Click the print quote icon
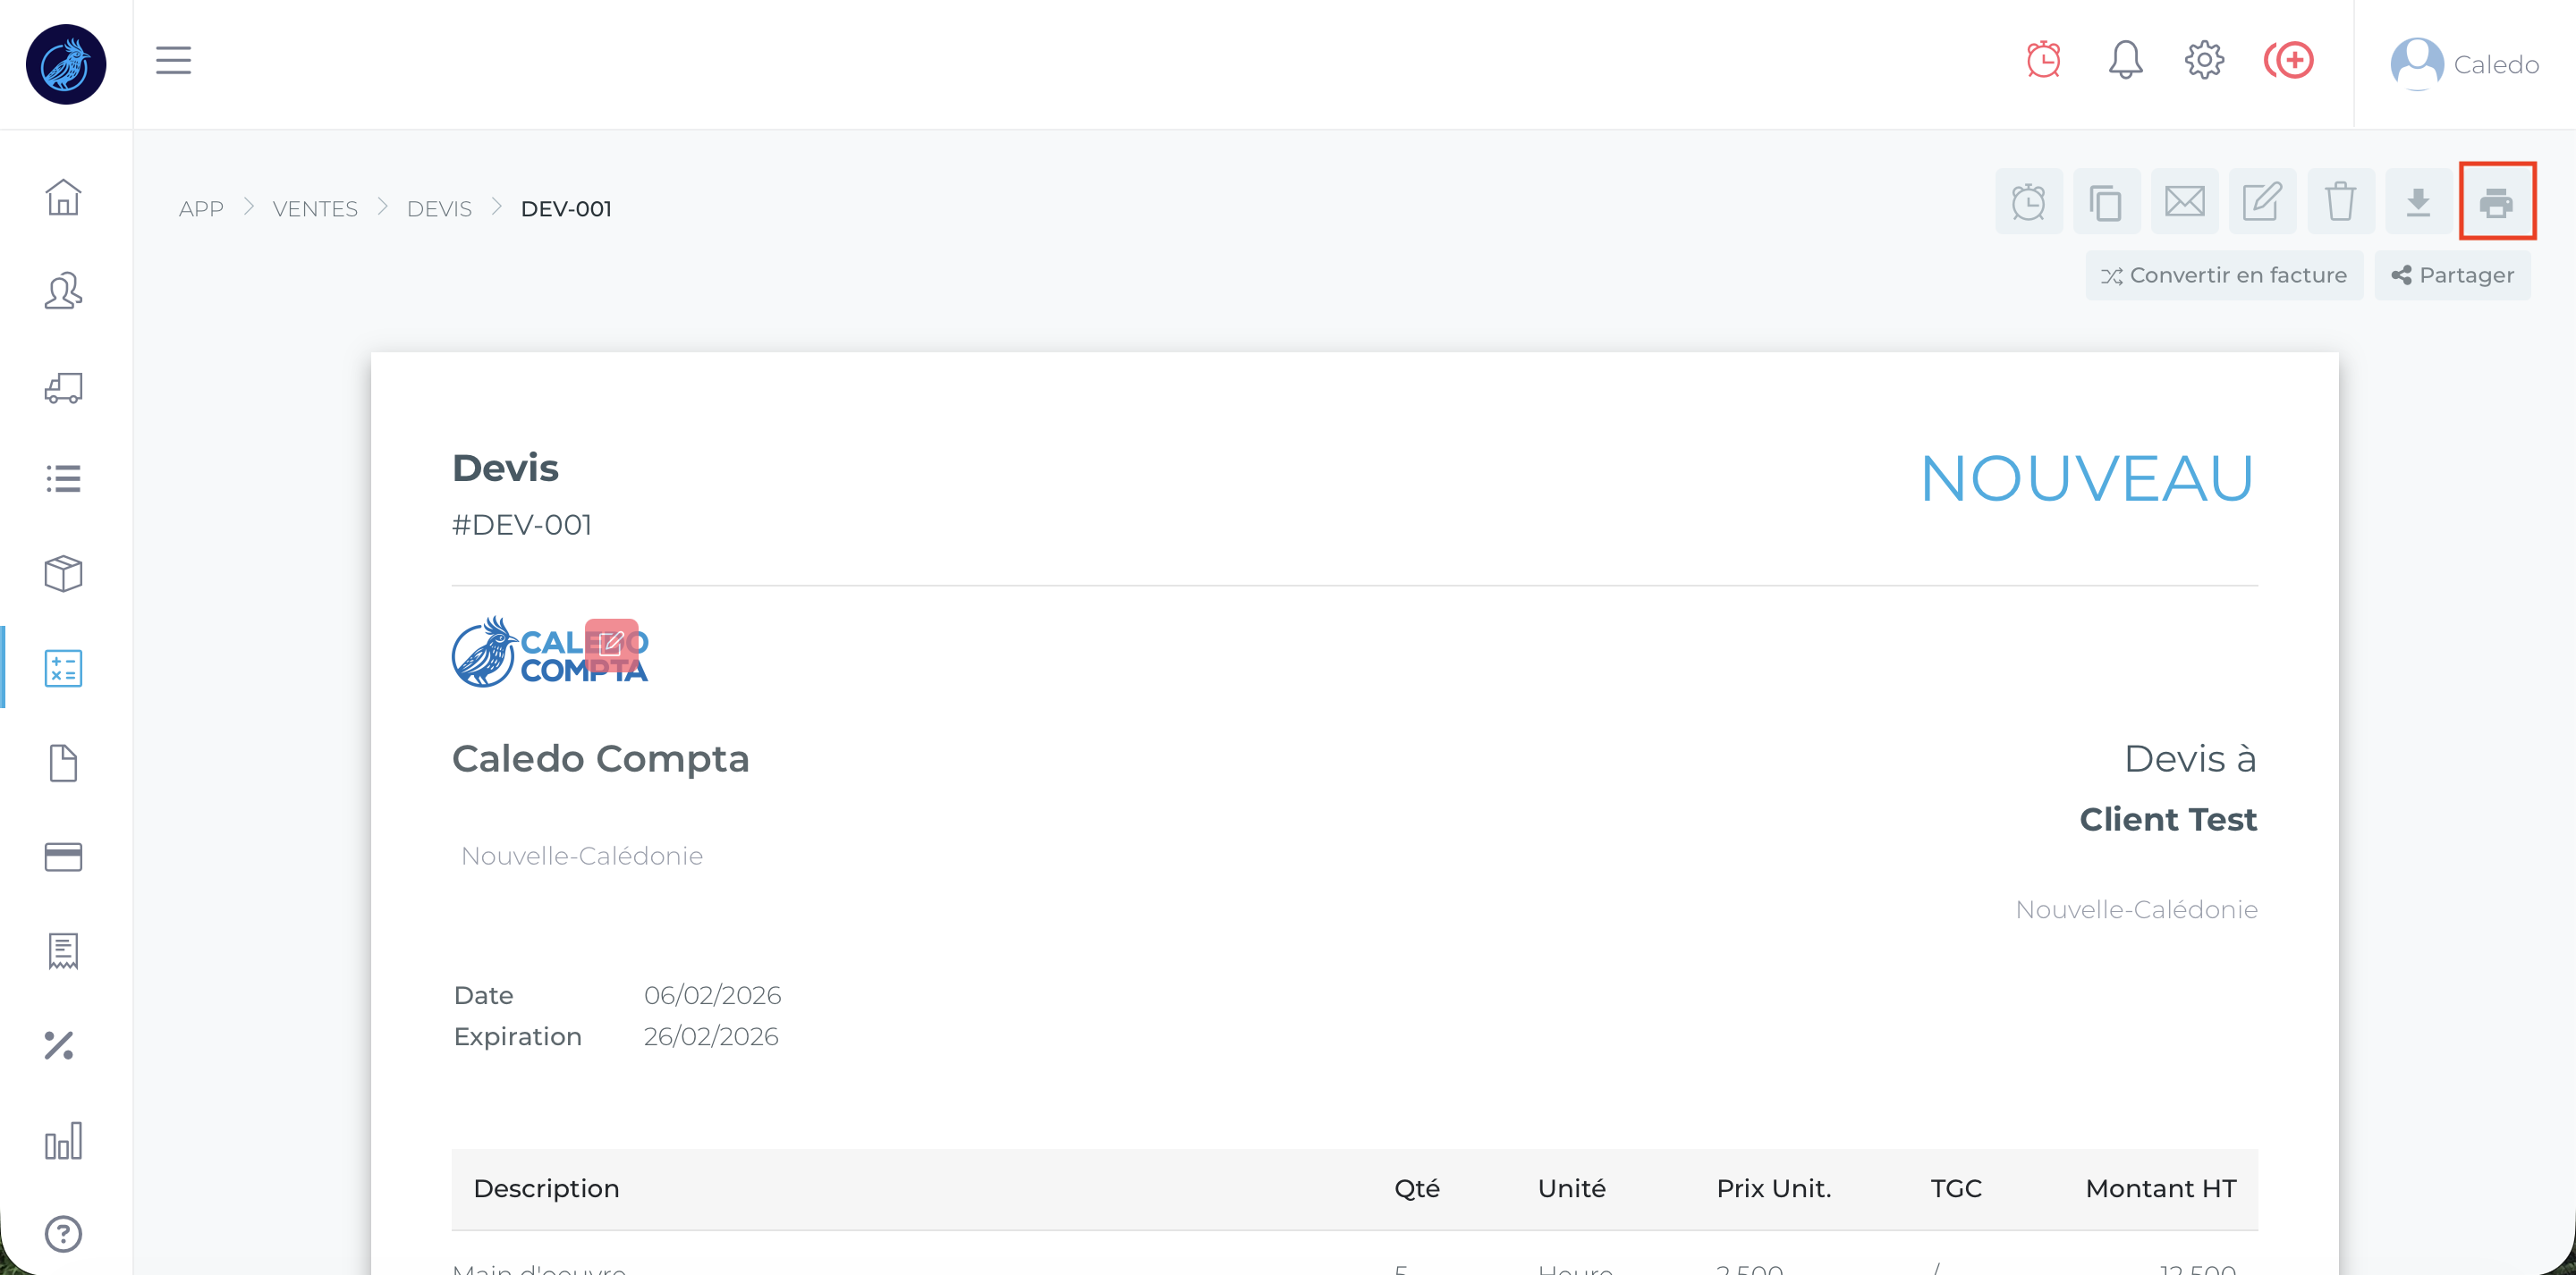2576x1275 pixels. click(2496, 203)
